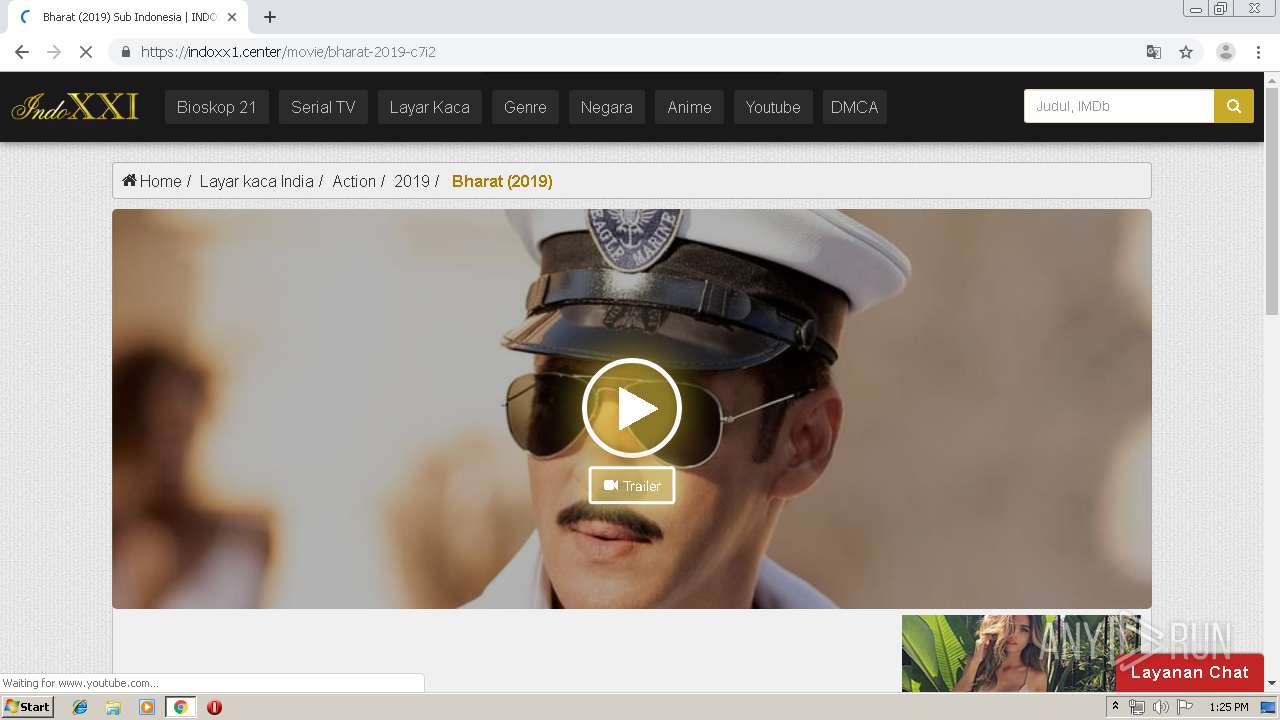The height and width of the screenshot is (720, 1280).
Task: Open the Anime menu item
Action: coord(689,107)
